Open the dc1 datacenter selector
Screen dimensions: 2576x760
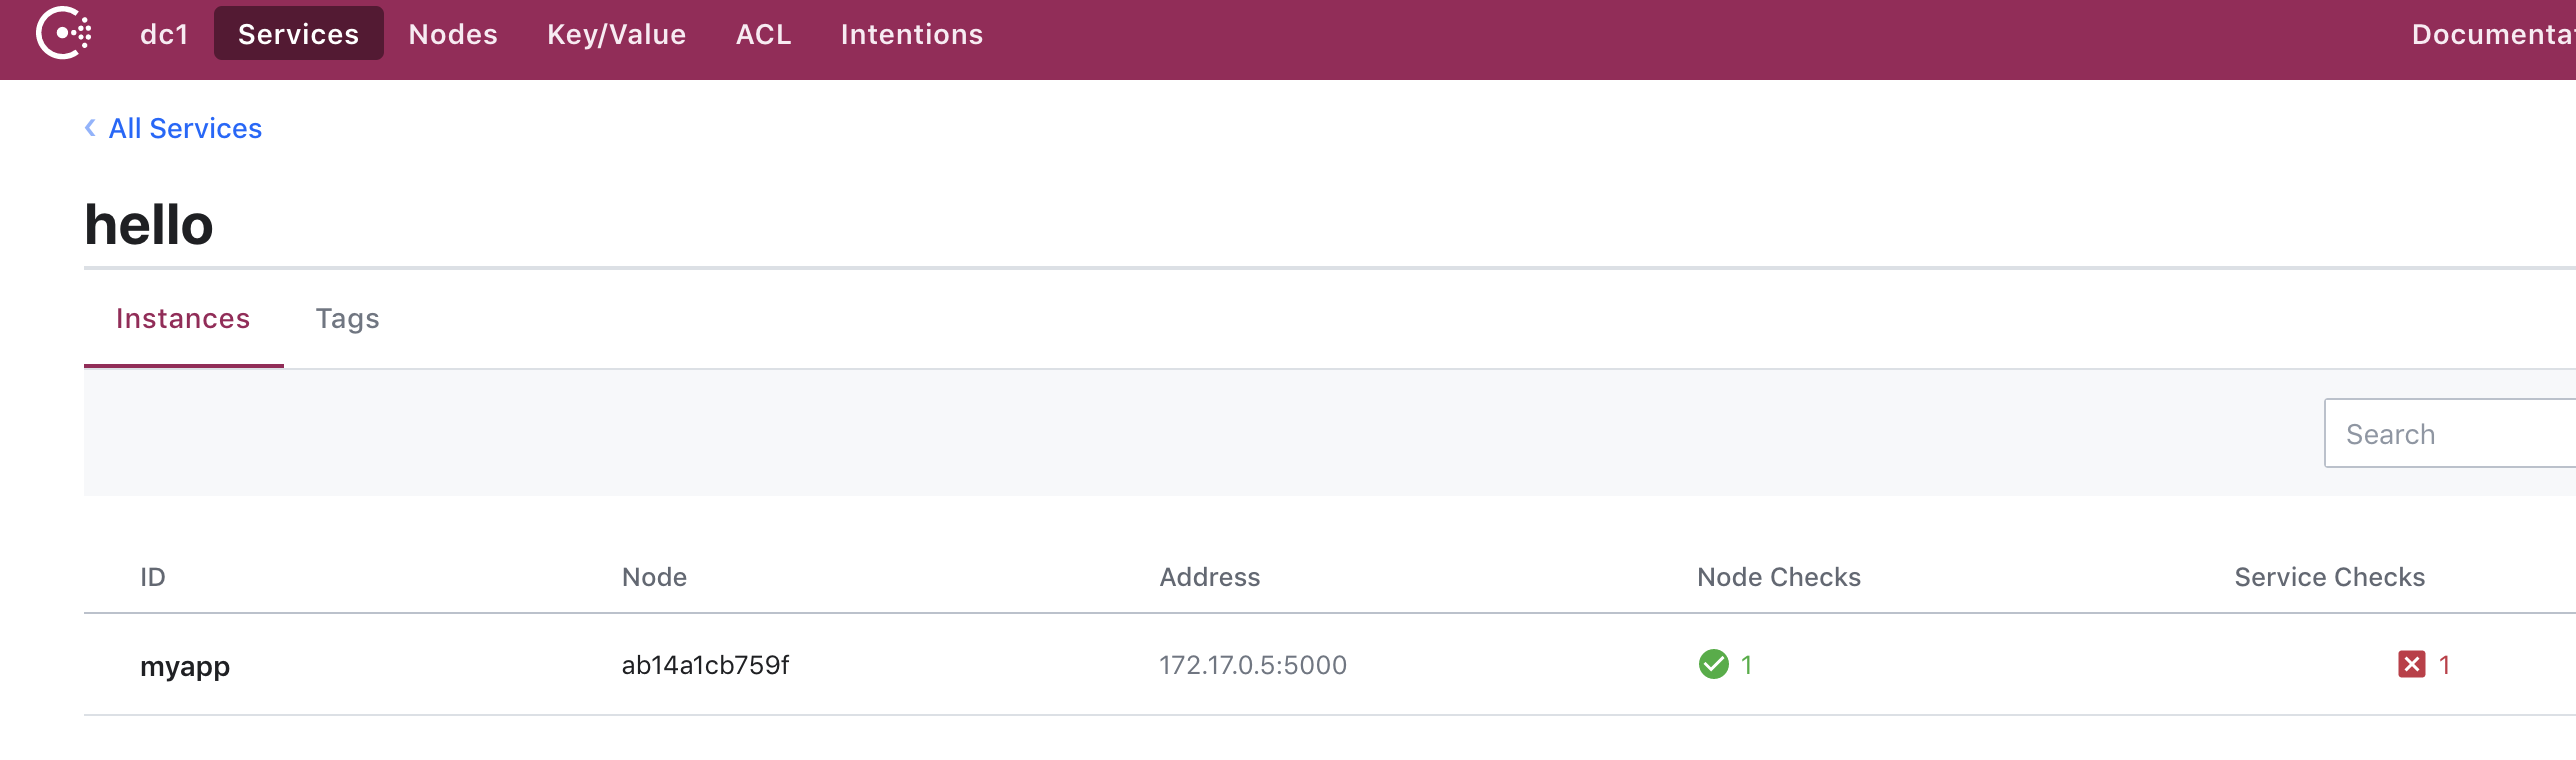[164, 34]
